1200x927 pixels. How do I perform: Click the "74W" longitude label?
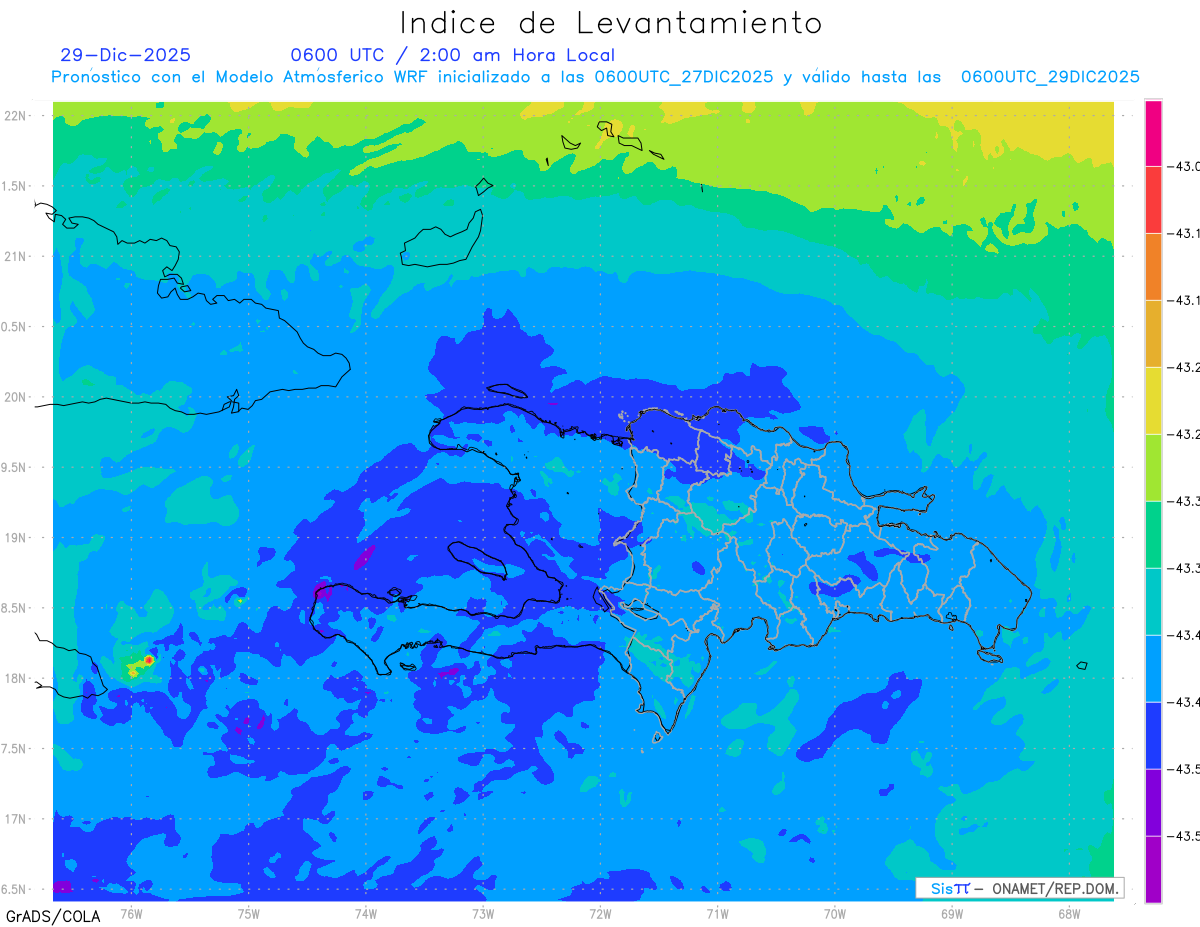coord(365,913)
